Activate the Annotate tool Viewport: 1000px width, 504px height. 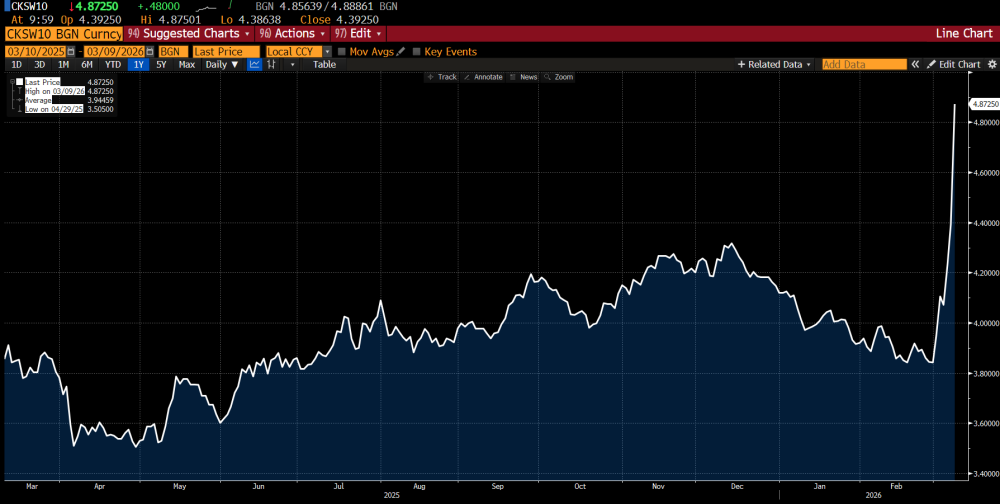pos(486,77)
